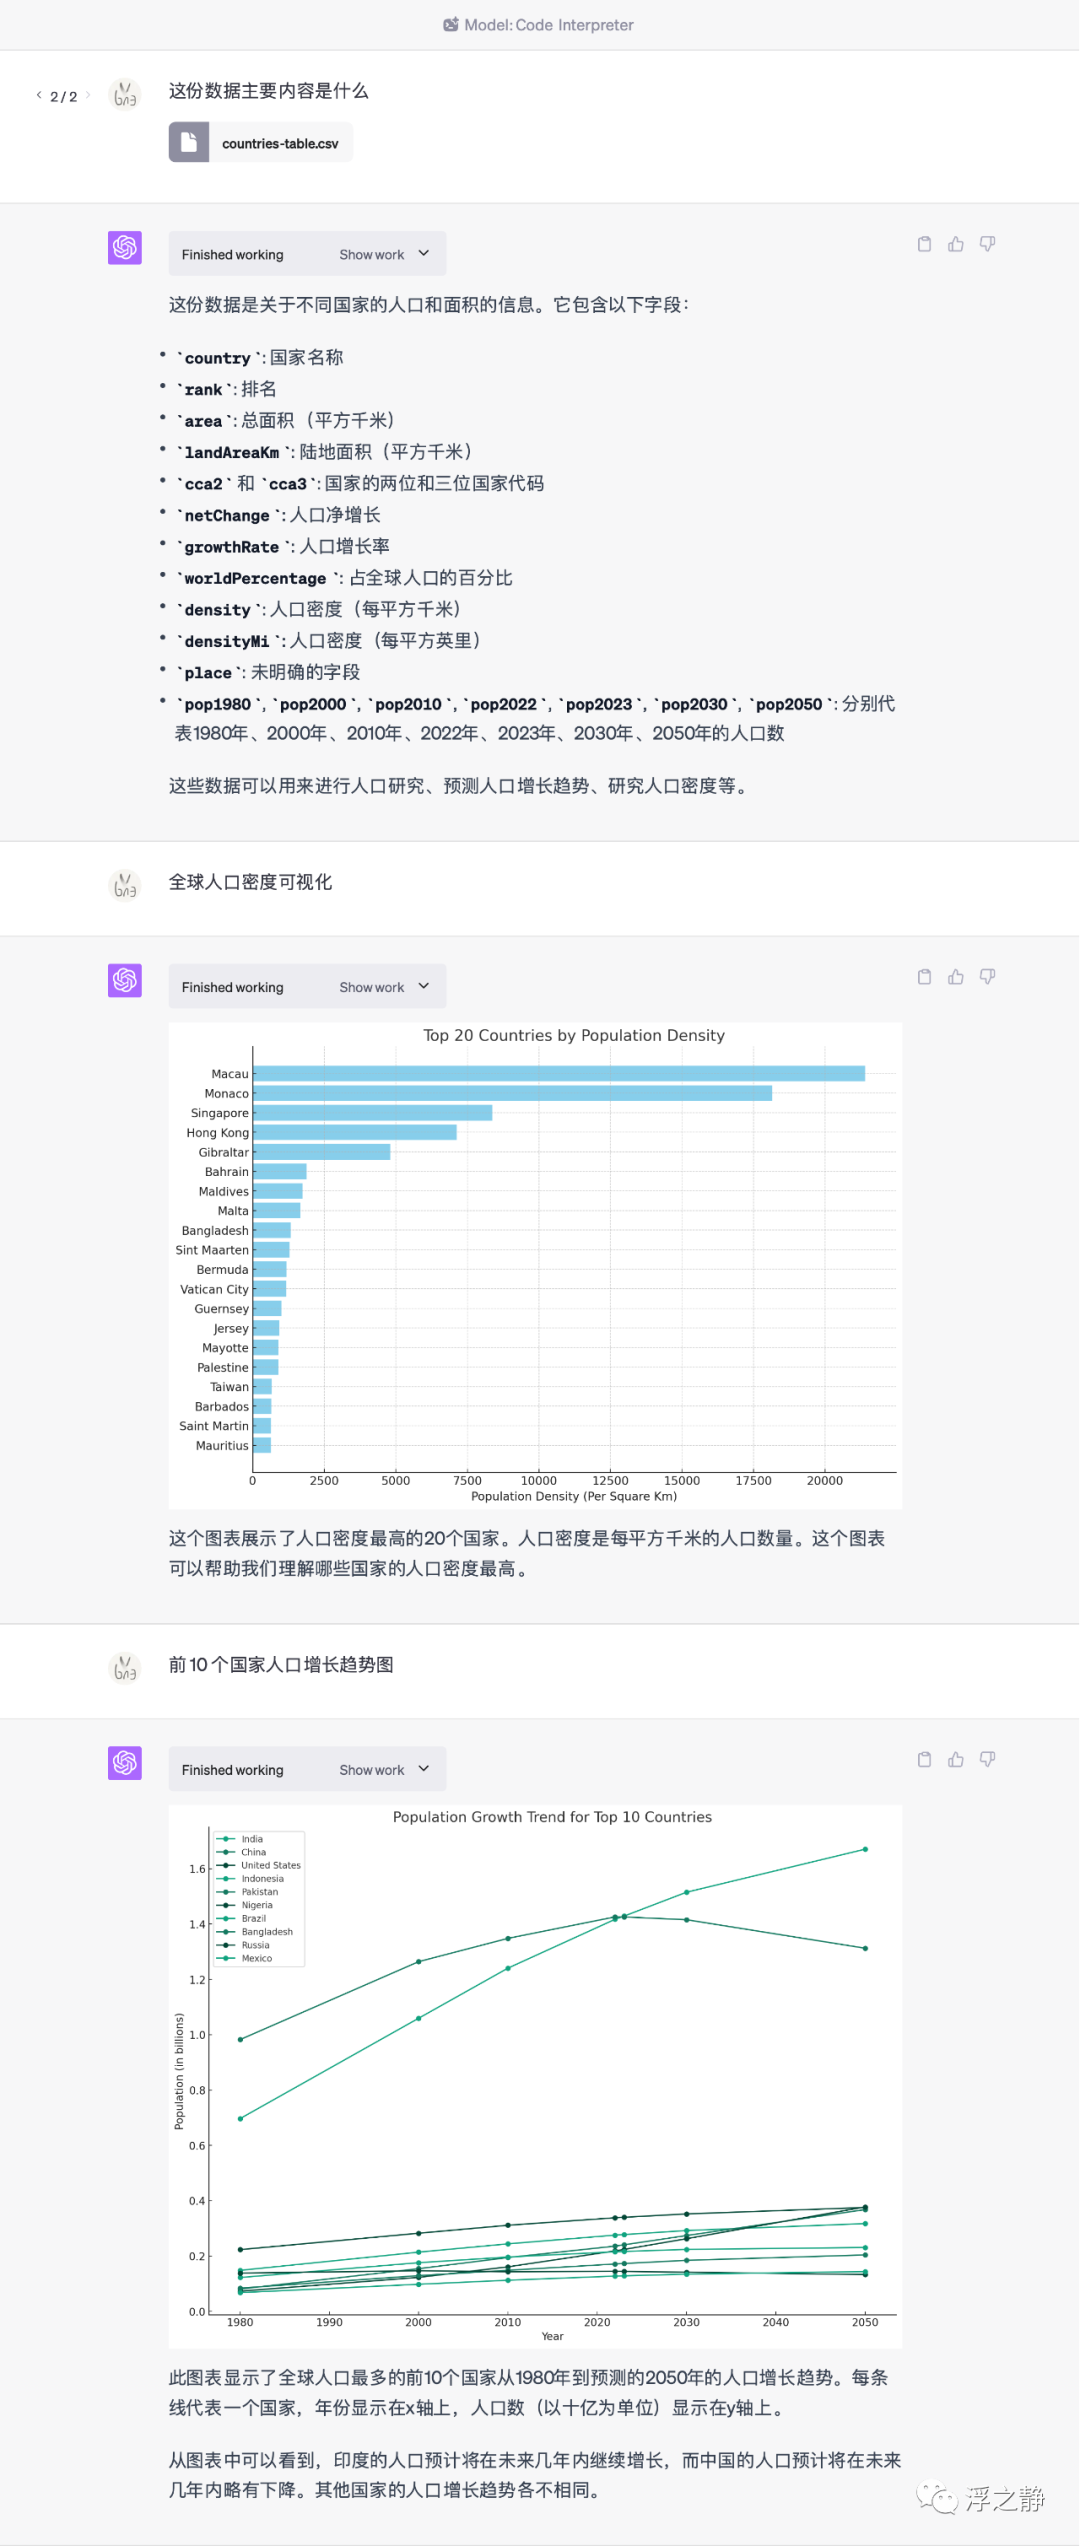Click the file icon of countries-table.csv
The height and width of the screenshot is (2546, 1080).
(x=189, y=142)
